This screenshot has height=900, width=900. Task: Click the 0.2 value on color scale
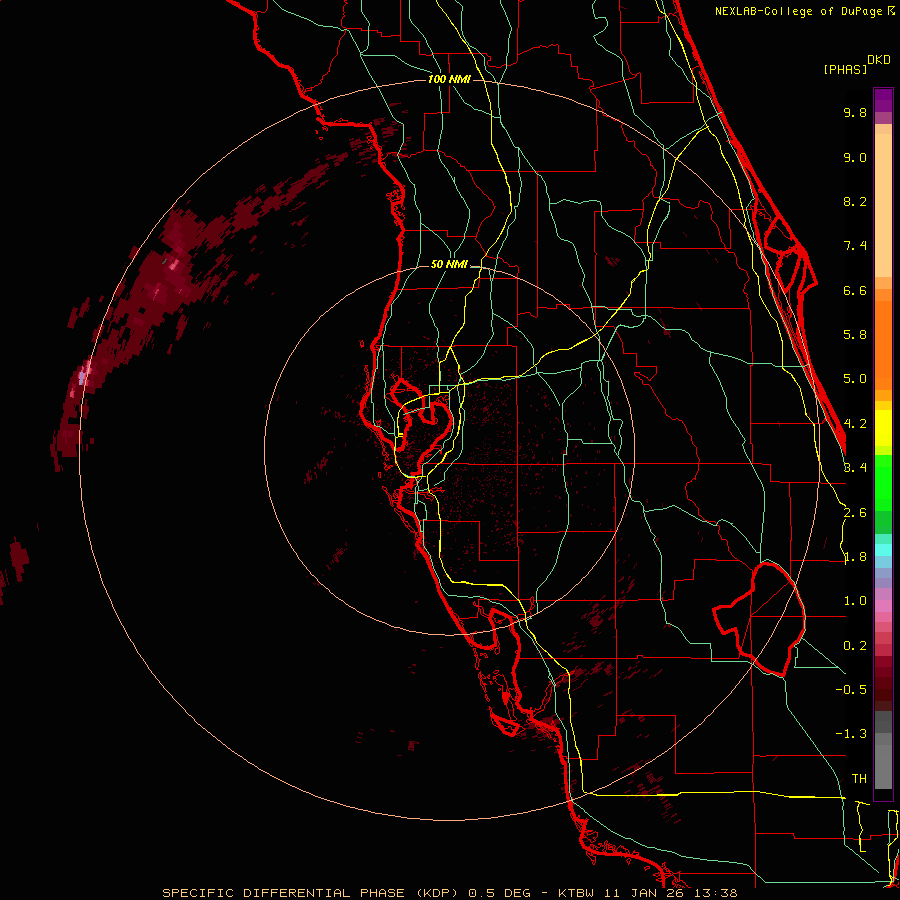coord(855,646)
